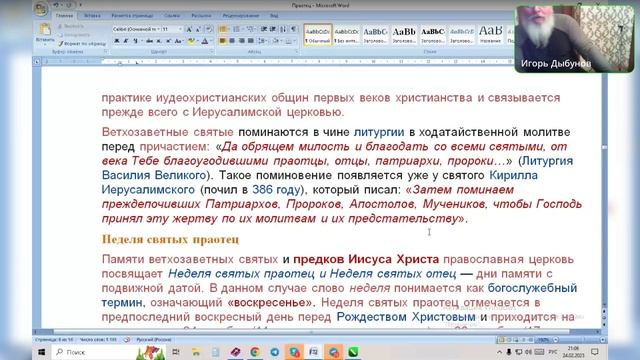Open the Line Spacing dropdown
Image resolution: width=640 pixels, height=360 pixels.
[262, 41]
